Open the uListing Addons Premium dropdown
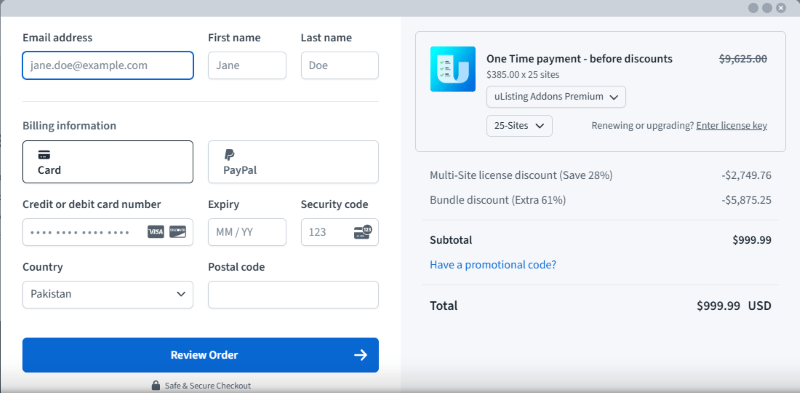Image resolution: width=800 pixels, height=393 pixels. pyautogui.click(x=556, y=97)
